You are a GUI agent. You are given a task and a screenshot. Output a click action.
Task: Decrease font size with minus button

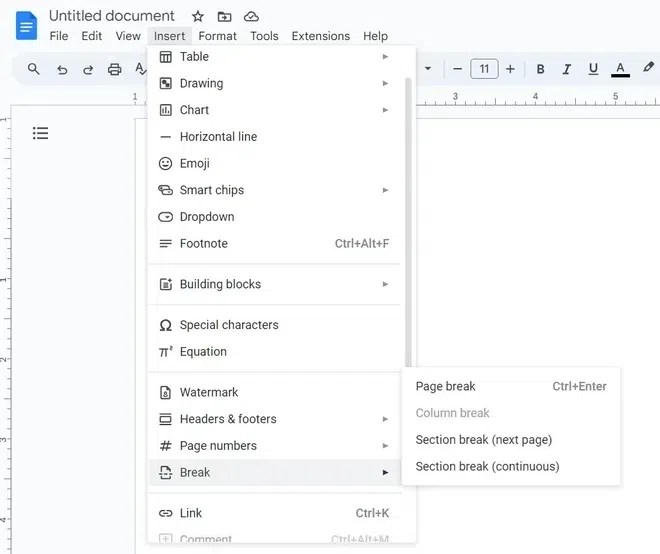coord(458,69)
